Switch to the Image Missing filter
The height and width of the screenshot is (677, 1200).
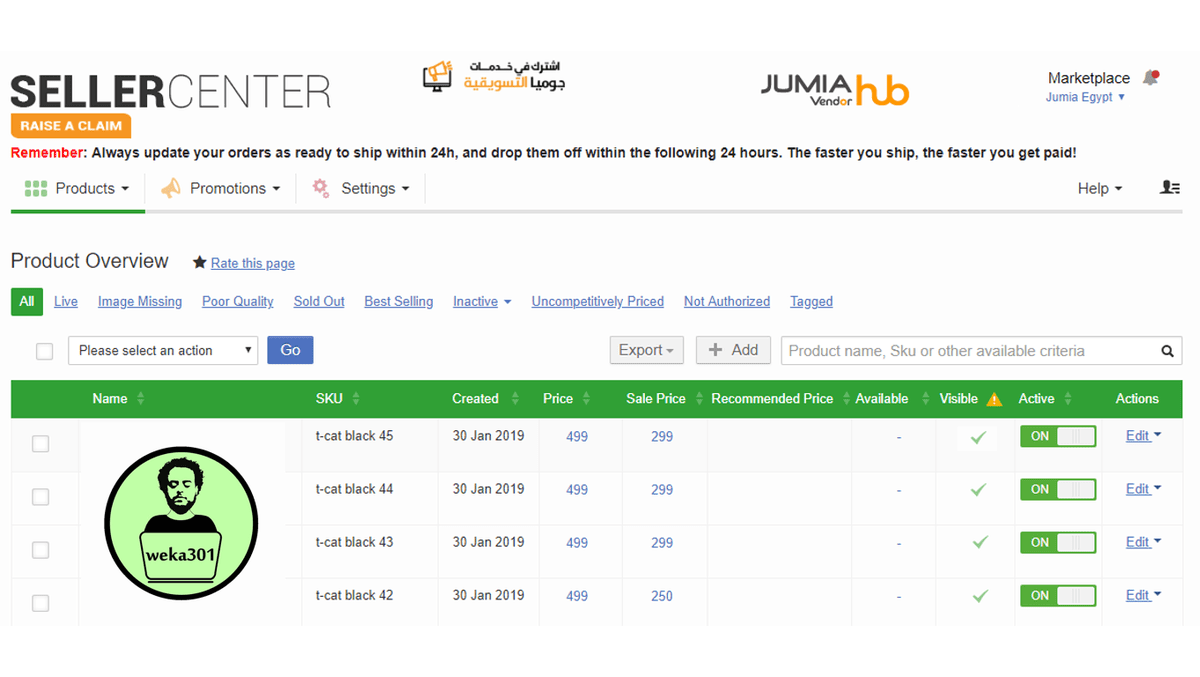(x=140, y=301)
